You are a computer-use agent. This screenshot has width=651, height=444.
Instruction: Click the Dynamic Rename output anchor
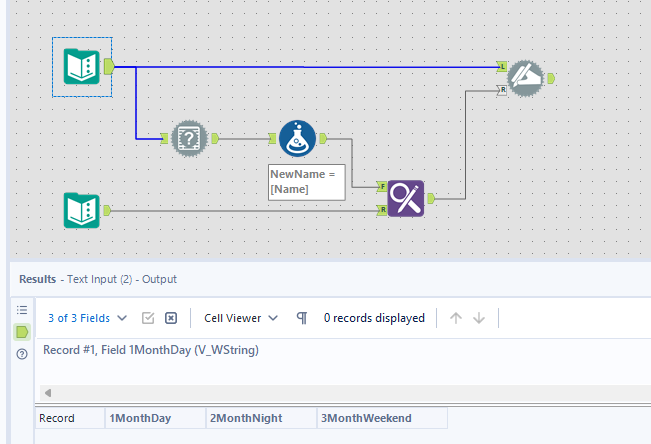(551, 78)
